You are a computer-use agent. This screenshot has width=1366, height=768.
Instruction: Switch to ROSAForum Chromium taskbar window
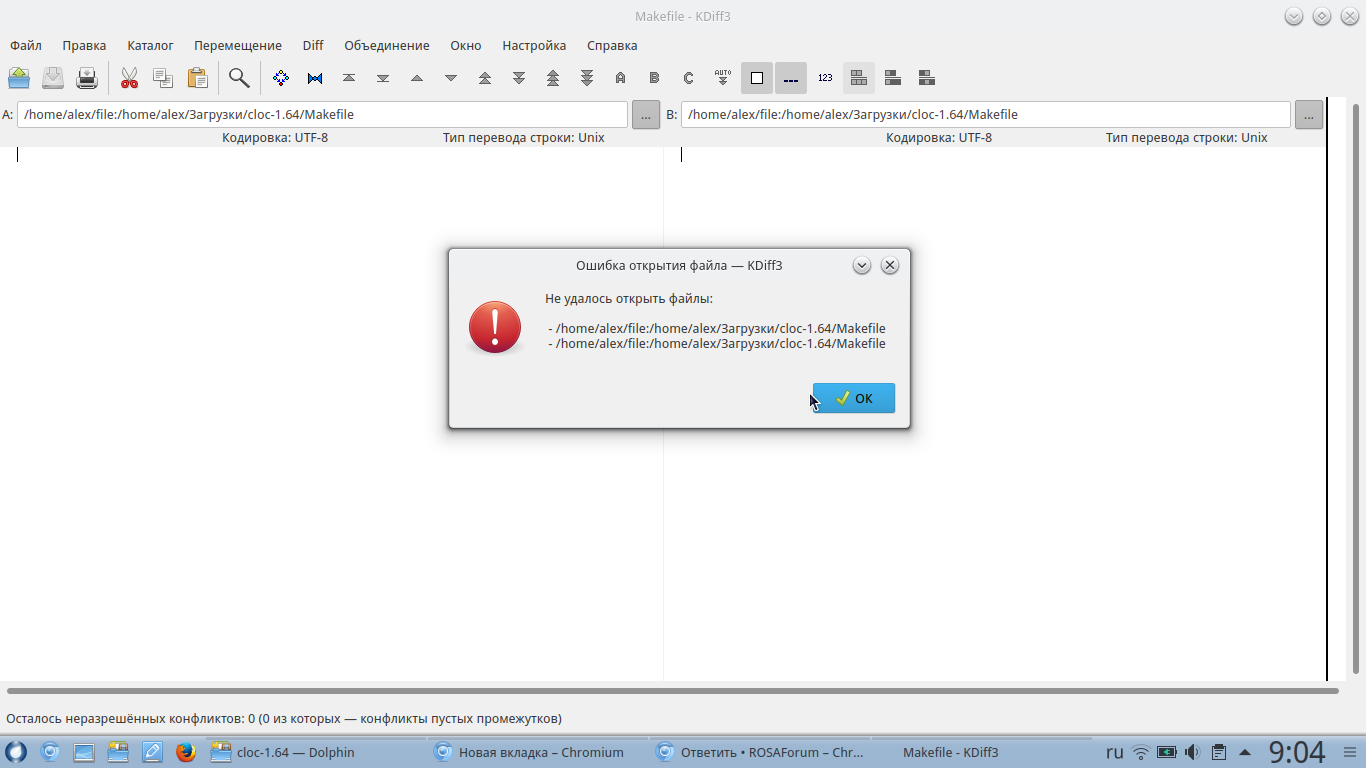[x=760, y=752]
